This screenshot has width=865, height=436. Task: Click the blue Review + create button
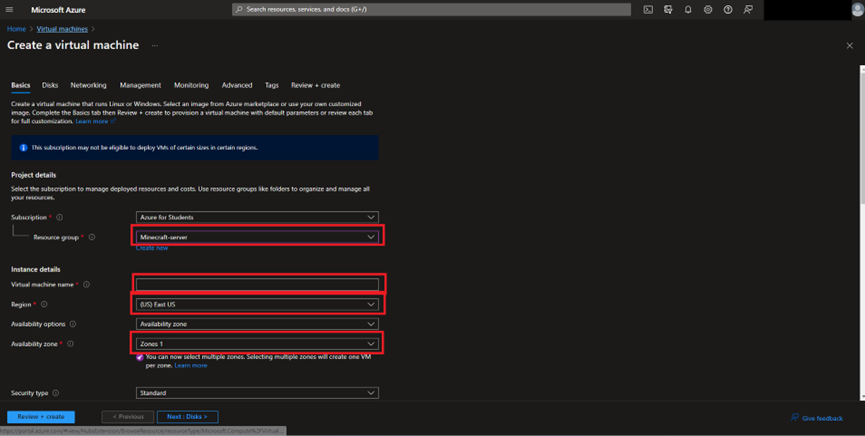coord(41,417)
